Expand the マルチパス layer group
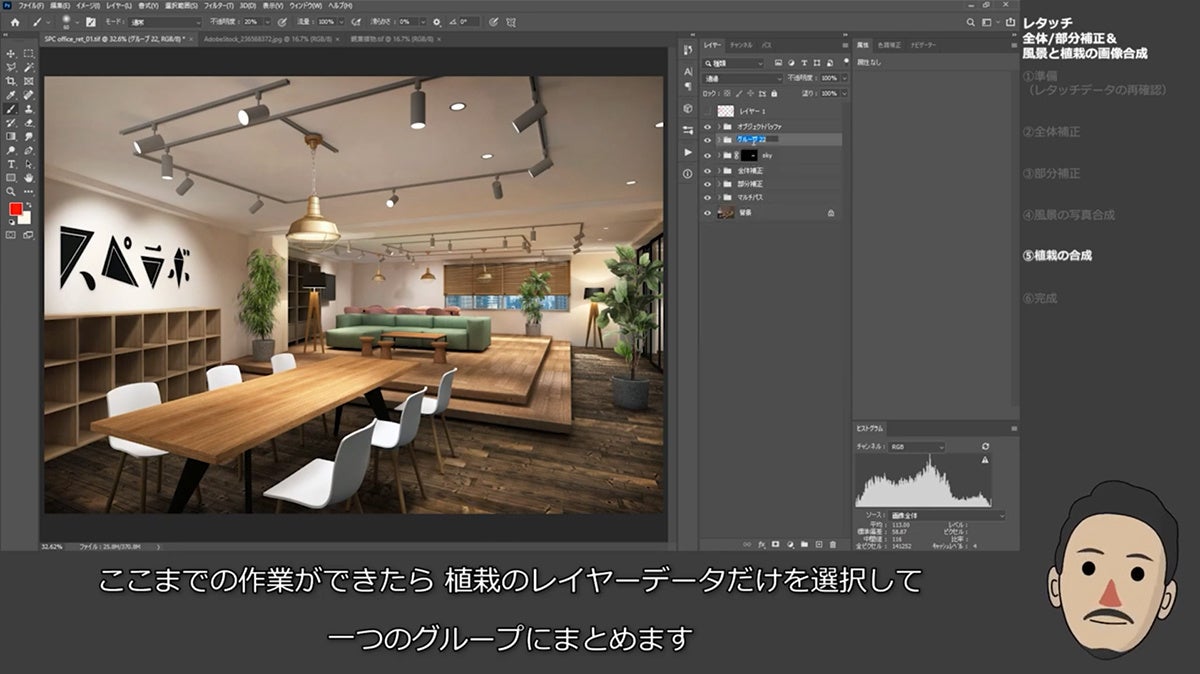 pos(718,198)
